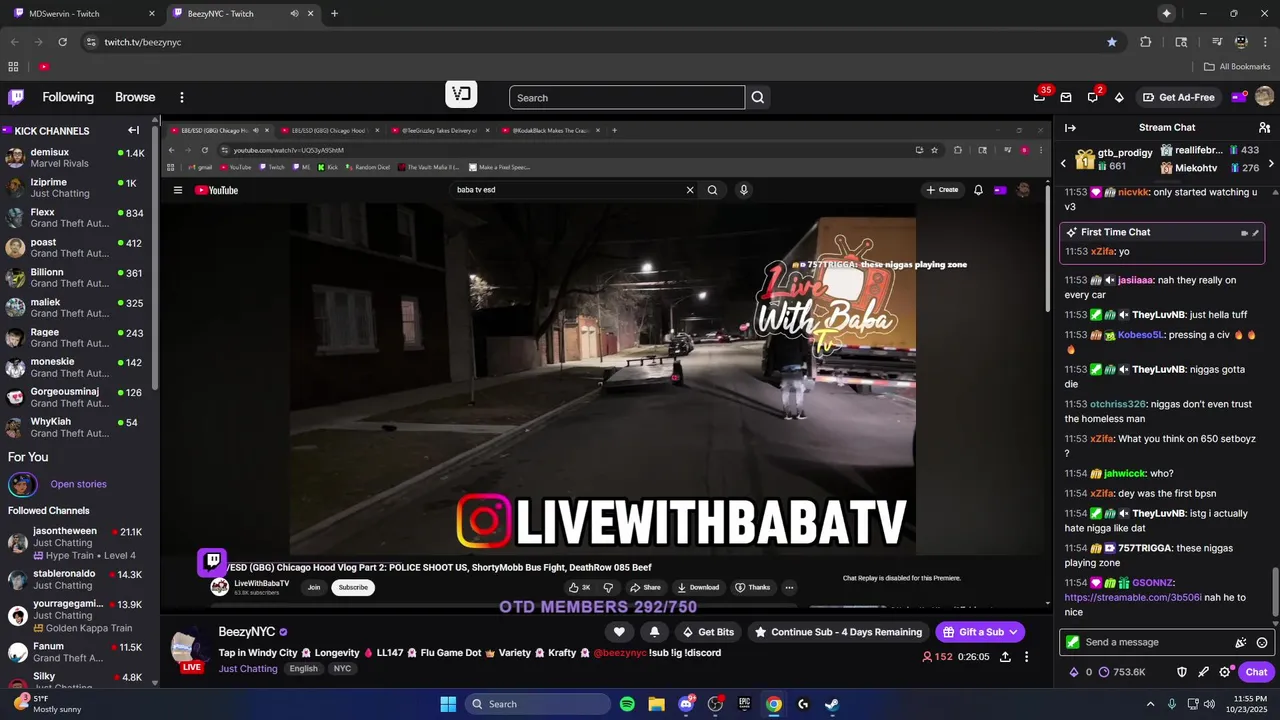Show previous gift leaderboard entry
This screenshot has width=1280, height=720.
(1063, 162)
